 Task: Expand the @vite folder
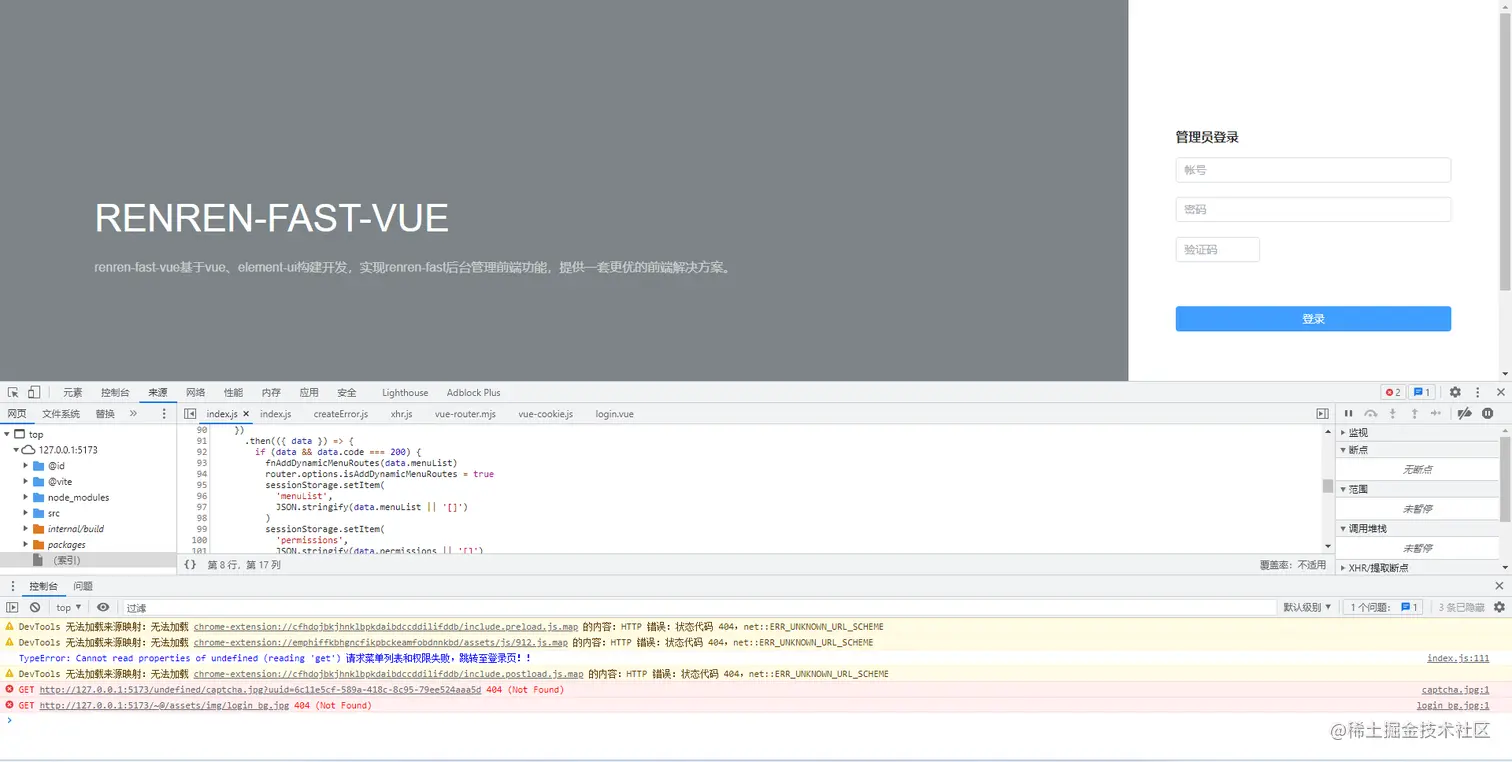26,482
